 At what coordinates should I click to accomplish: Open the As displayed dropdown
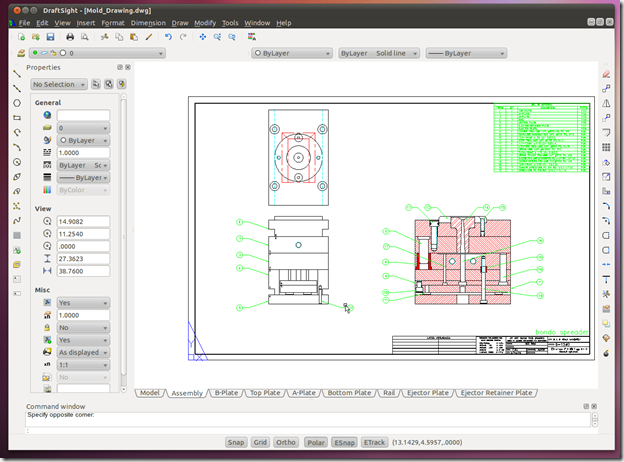pos(83,353)
